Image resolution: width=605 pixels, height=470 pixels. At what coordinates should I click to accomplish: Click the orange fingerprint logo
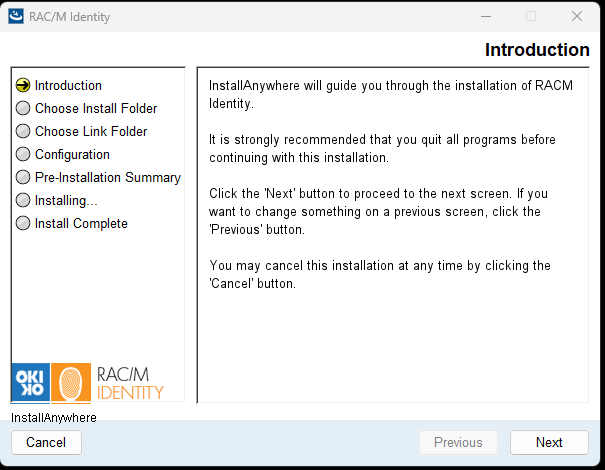click(x=70, y=382)
